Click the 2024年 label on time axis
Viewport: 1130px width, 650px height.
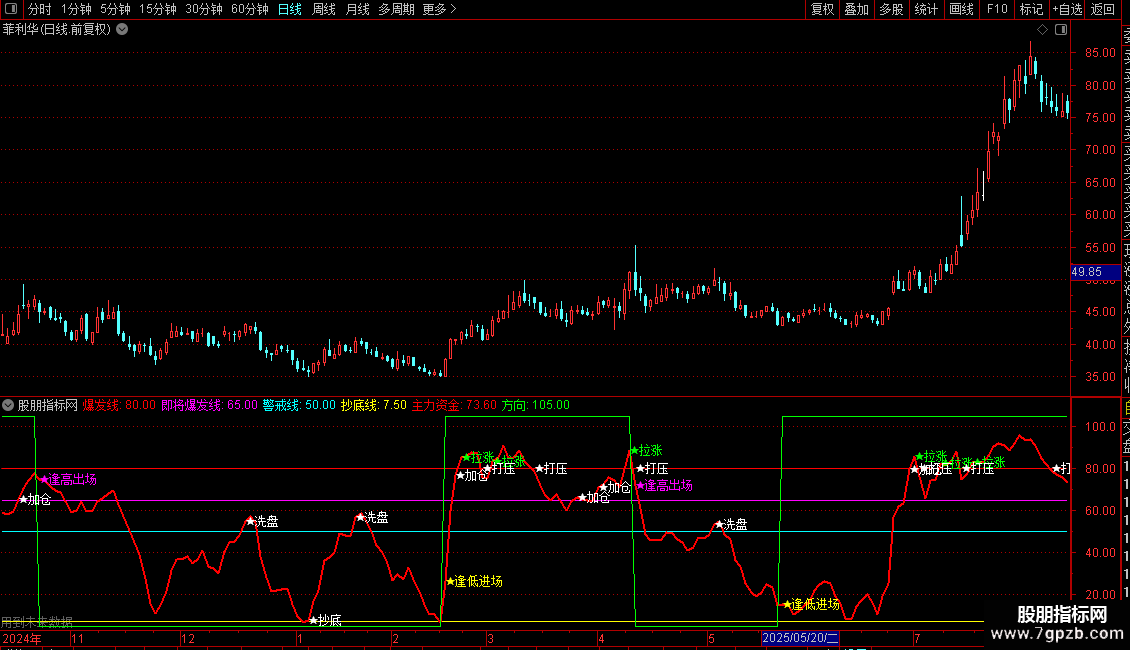22,638
